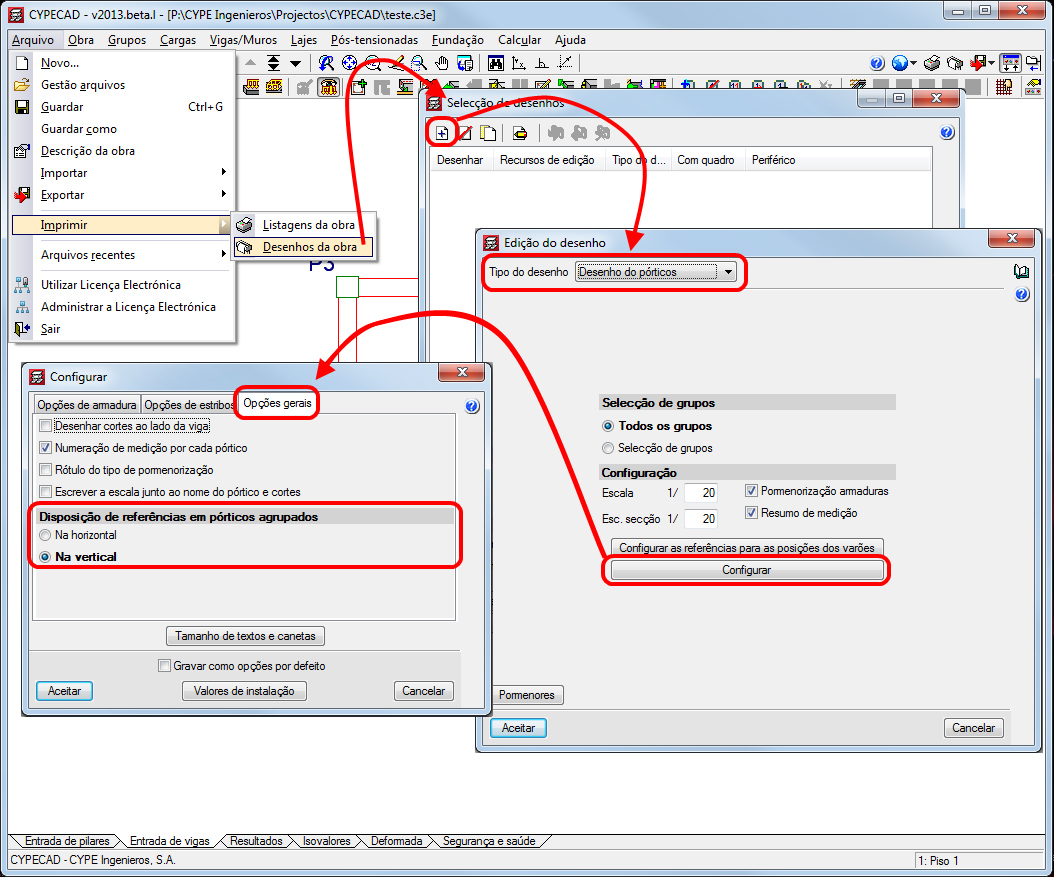Click the globe web icon in main toolbar
The width and height of the screenshot is (1054, 877).
pos(899,63)
